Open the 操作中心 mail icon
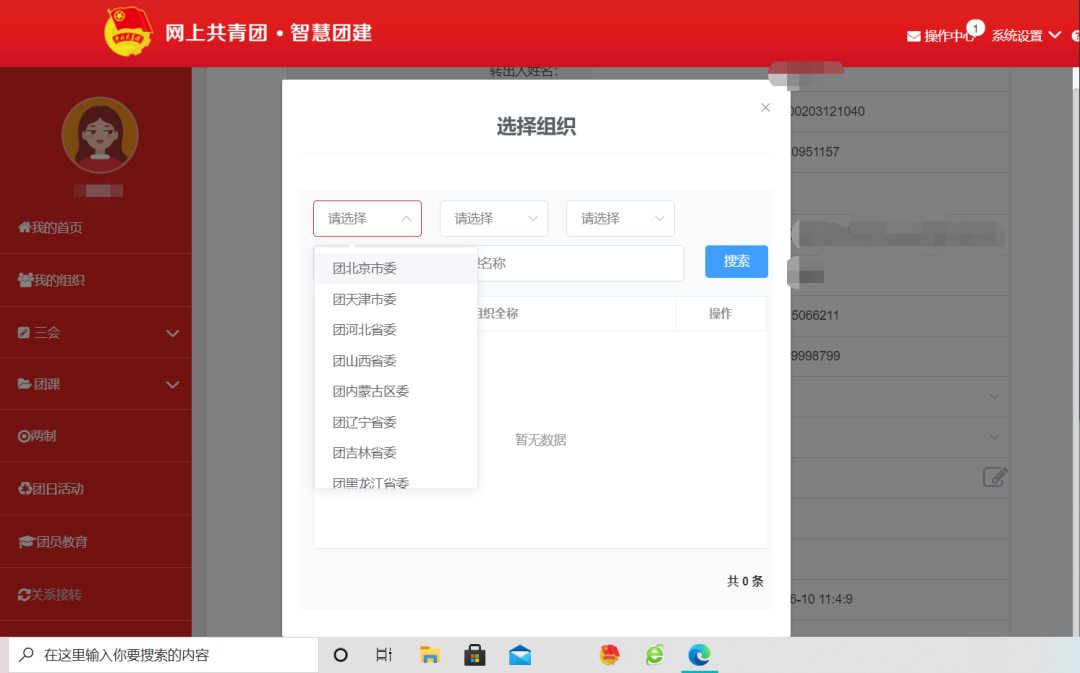 point(913,36)
